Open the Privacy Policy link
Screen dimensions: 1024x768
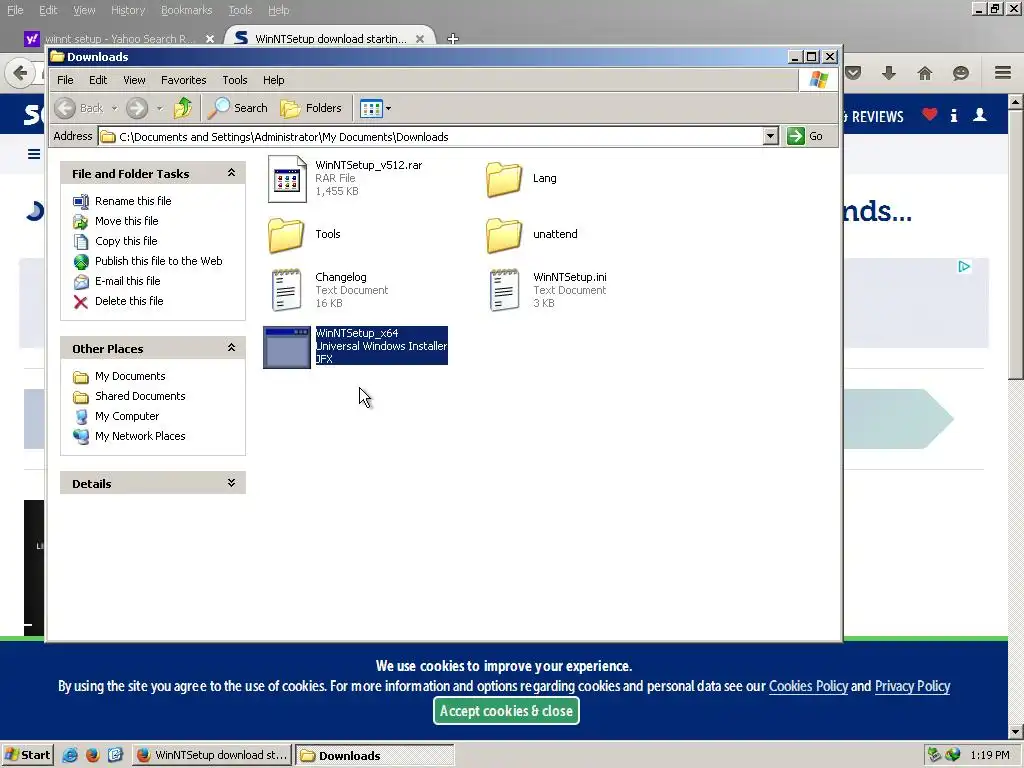(x=912, y=686)
